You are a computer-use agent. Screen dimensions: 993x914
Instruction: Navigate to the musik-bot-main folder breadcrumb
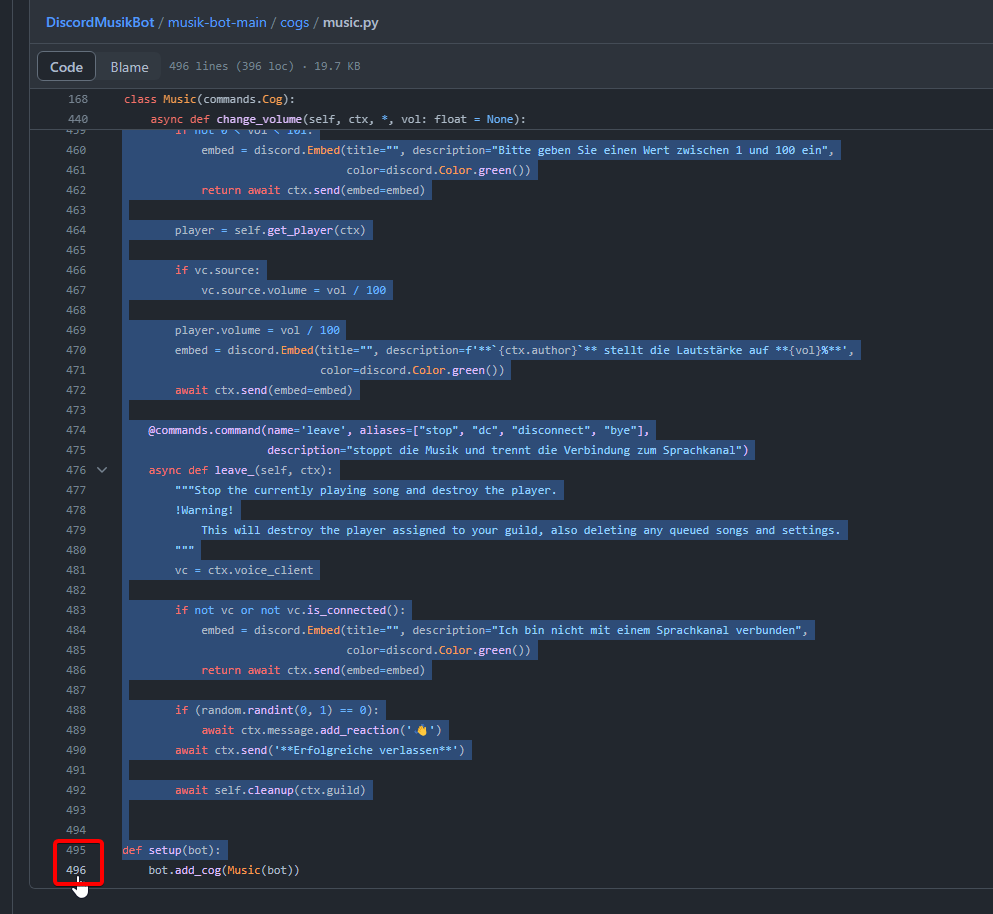[x=216, y=22]
